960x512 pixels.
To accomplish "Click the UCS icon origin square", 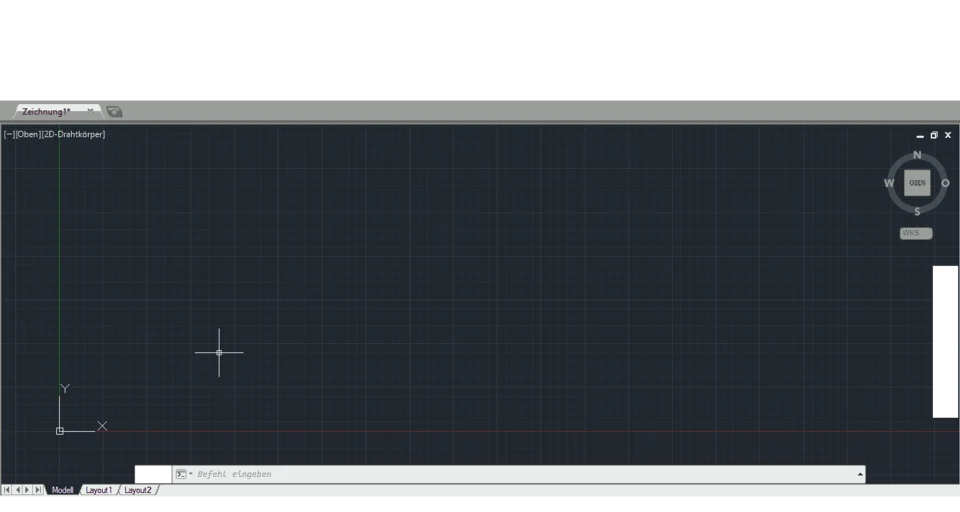I will pos(59,431).
